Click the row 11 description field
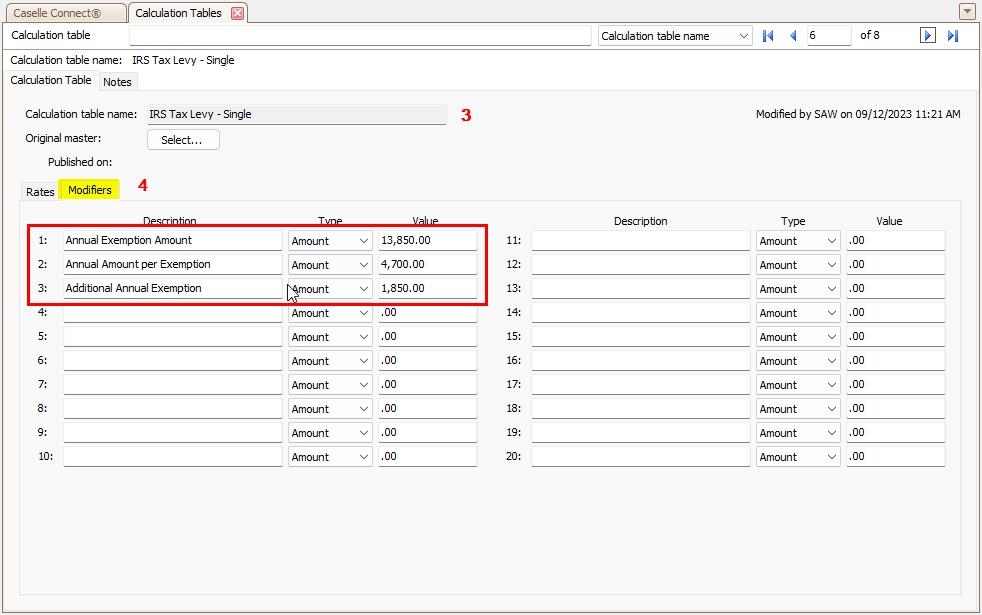The image size is (982, 615). [x=641, y=240]
